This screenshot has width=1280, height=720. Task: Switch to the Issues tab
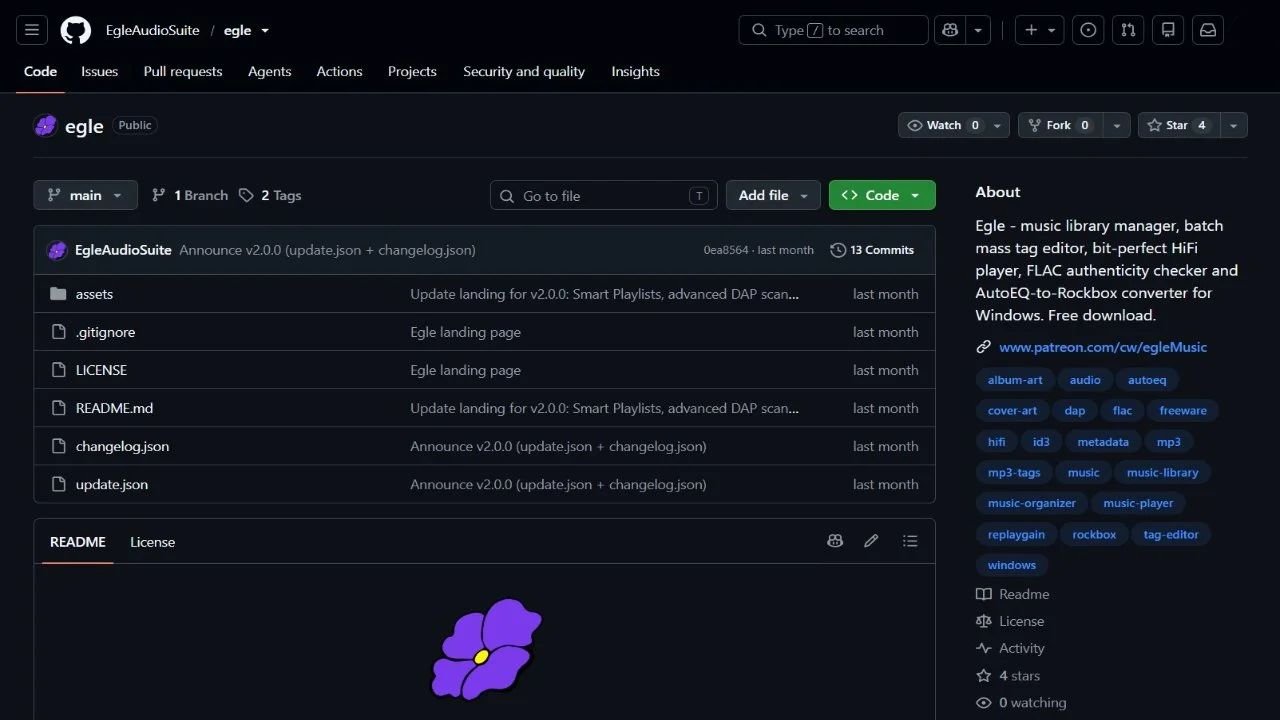coord(99,71)
